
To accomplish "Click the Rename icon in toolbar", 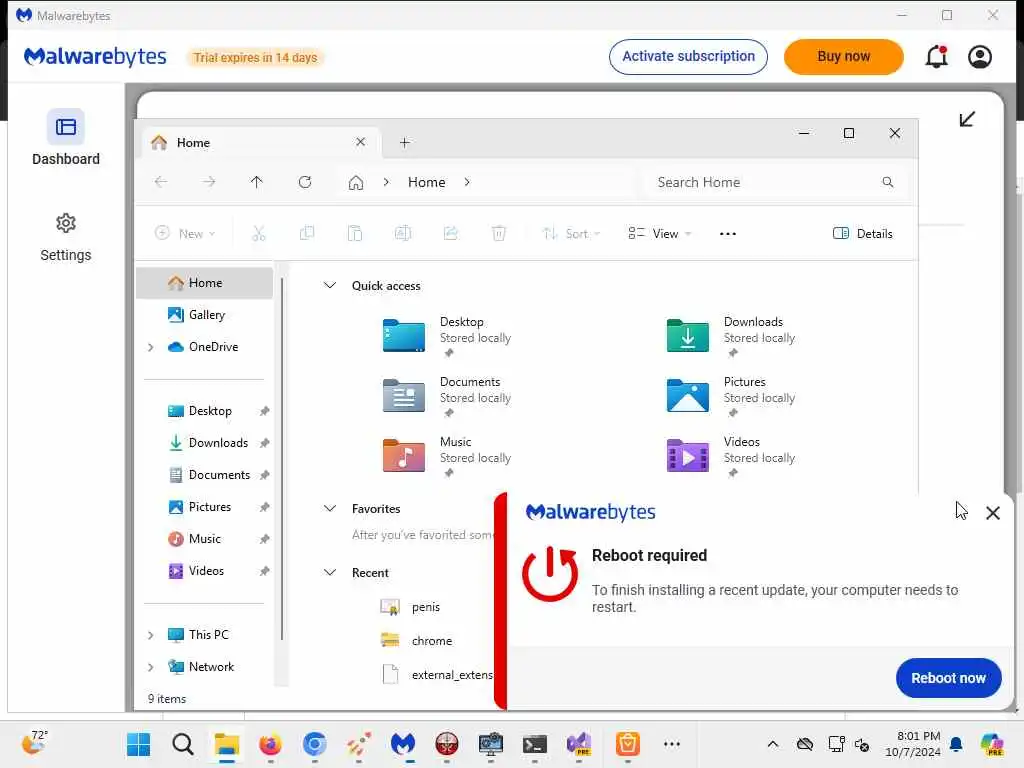I will click(403, 233).
